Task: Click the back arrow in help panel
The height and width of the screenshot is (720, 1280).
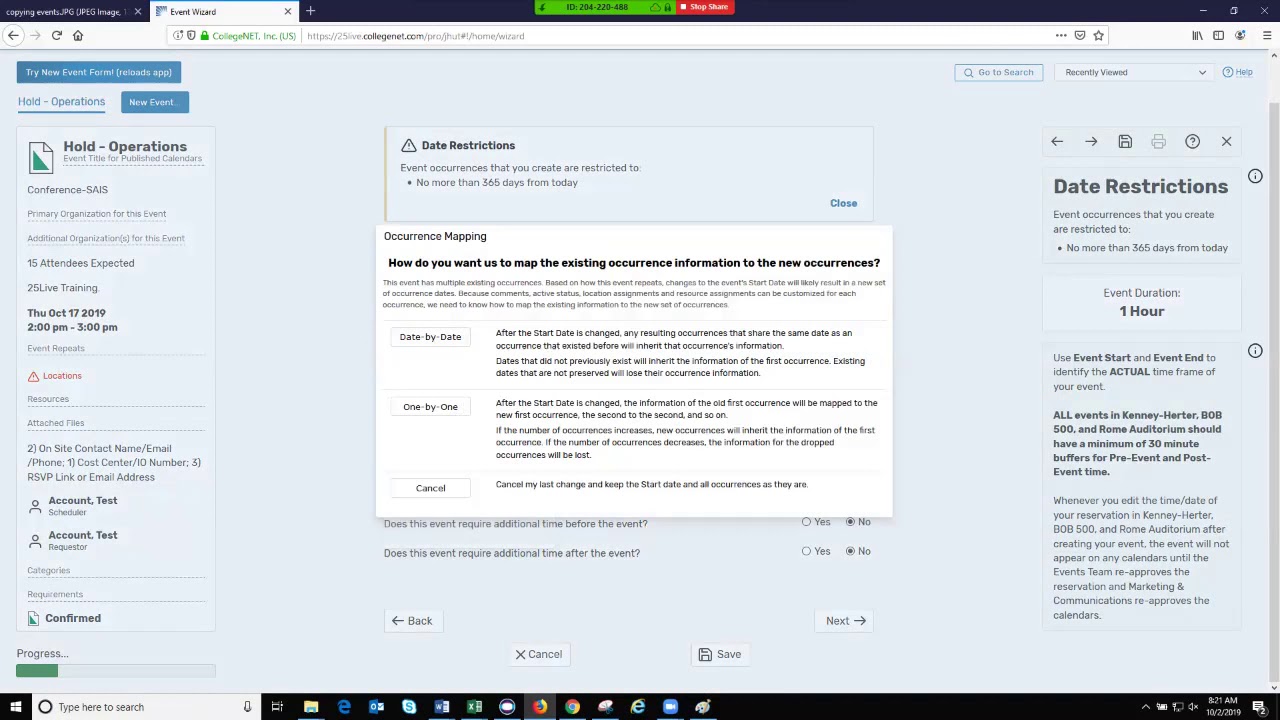Action: click(x=1057, y=142)
